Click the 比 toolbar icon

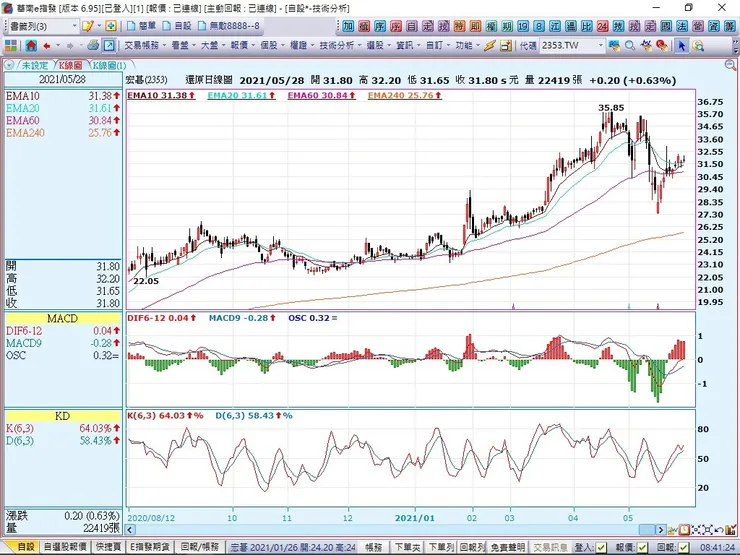[x=587, y=26]
